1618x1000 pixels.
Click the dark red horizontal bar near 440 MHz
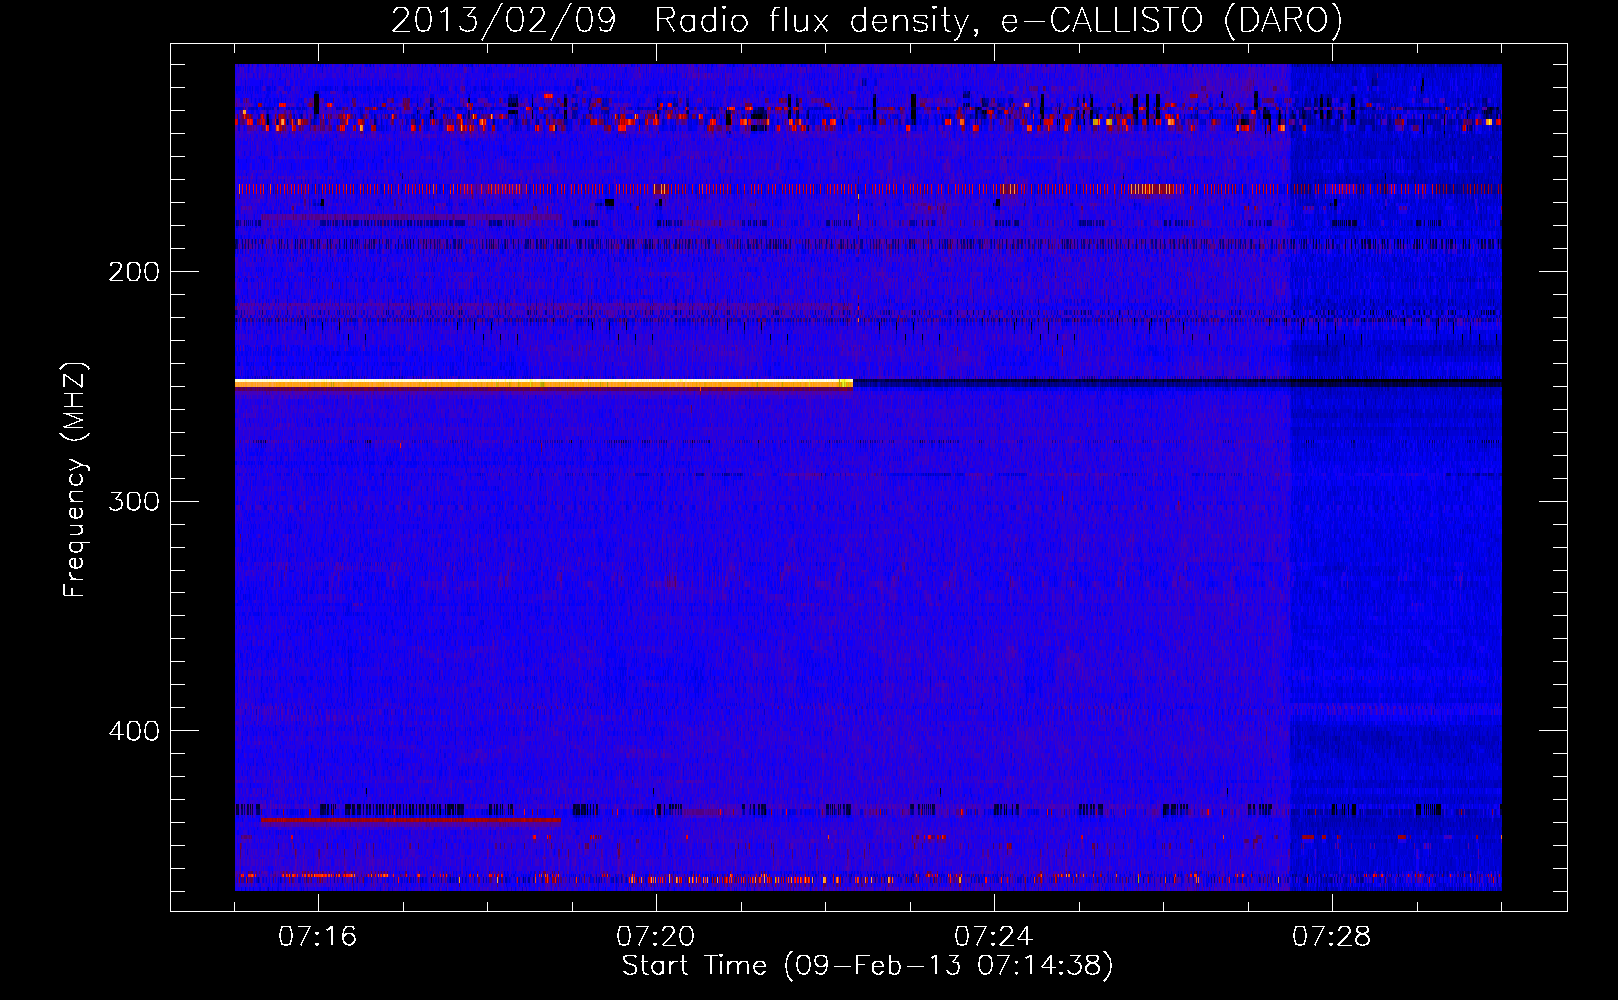coord(411,820)
